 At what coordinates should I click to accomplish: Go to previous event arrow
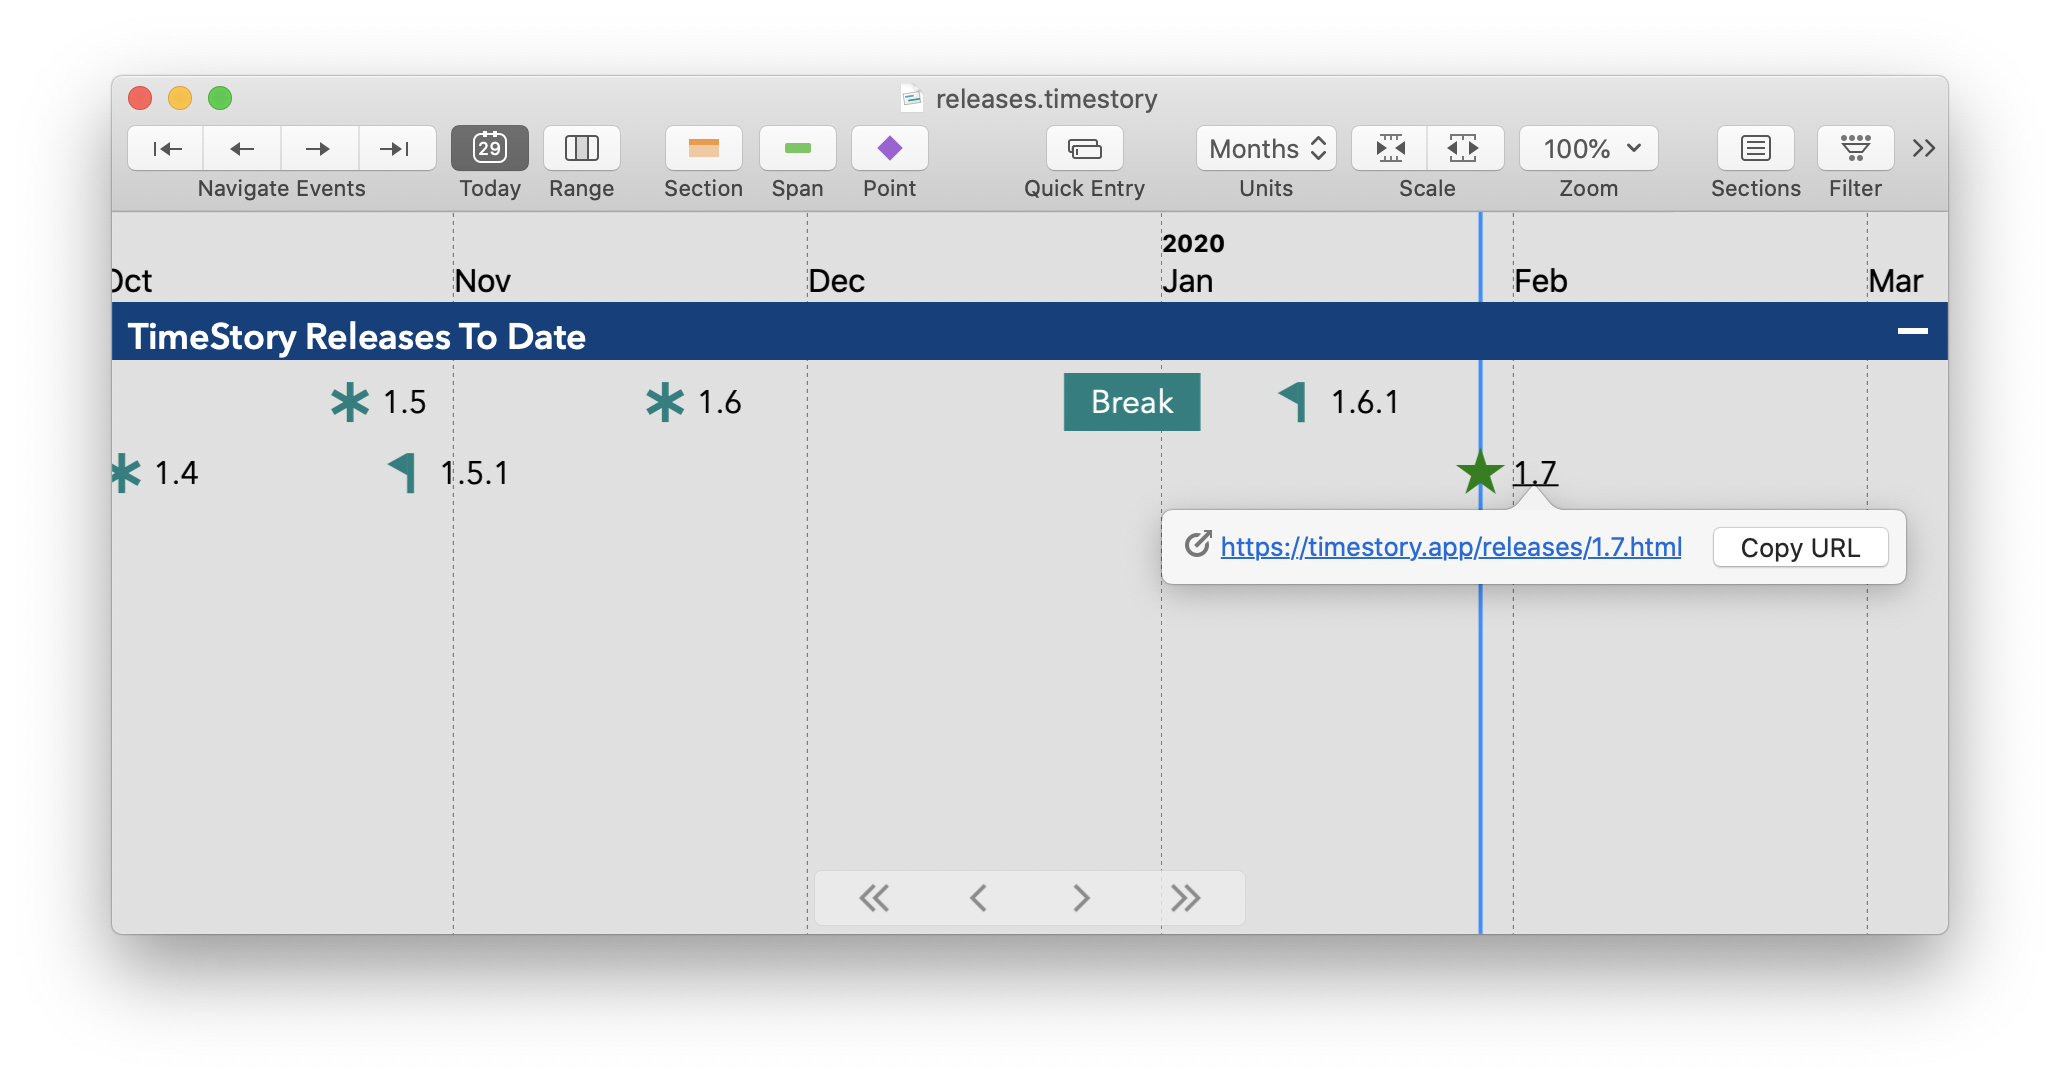[242, 149]
